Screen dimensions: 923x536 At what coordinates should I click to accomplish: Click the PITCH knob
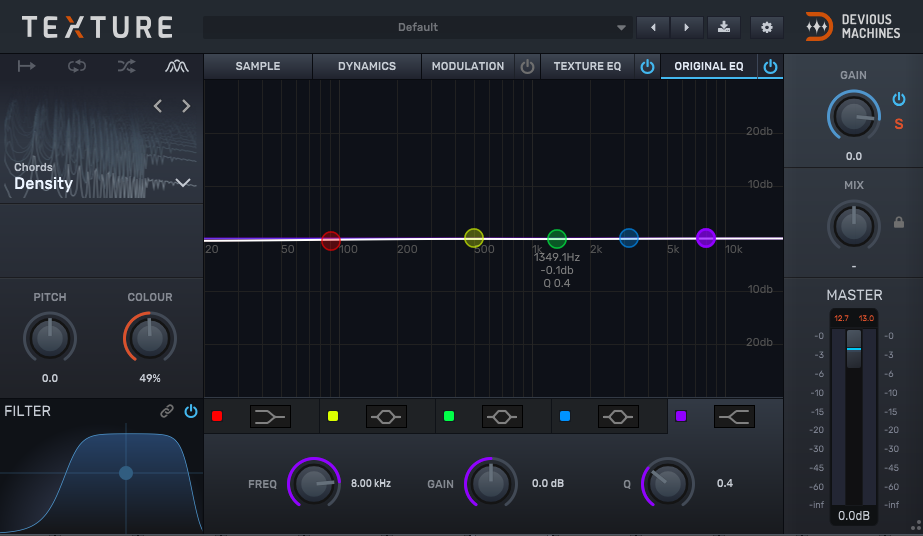(x=50, y=338)
